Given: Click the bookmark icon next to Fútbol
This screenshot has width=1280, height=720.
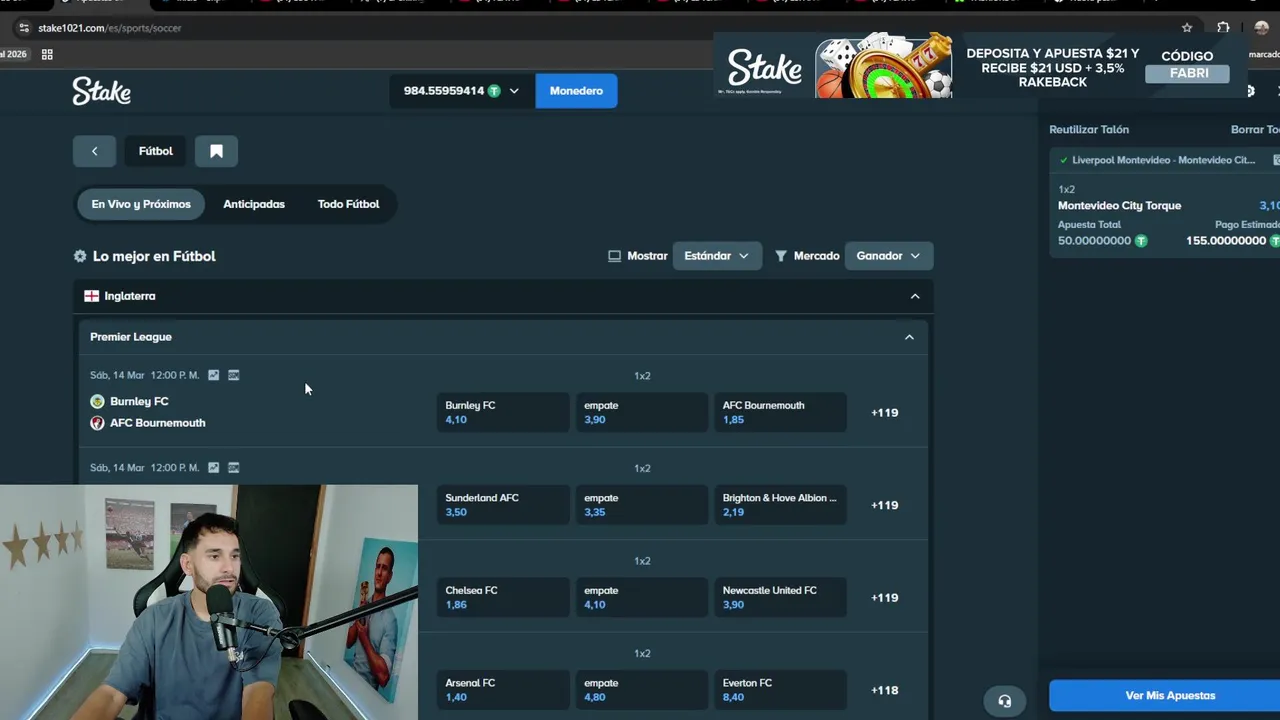Looking at the screenshot, I should [x=216, y=151].
